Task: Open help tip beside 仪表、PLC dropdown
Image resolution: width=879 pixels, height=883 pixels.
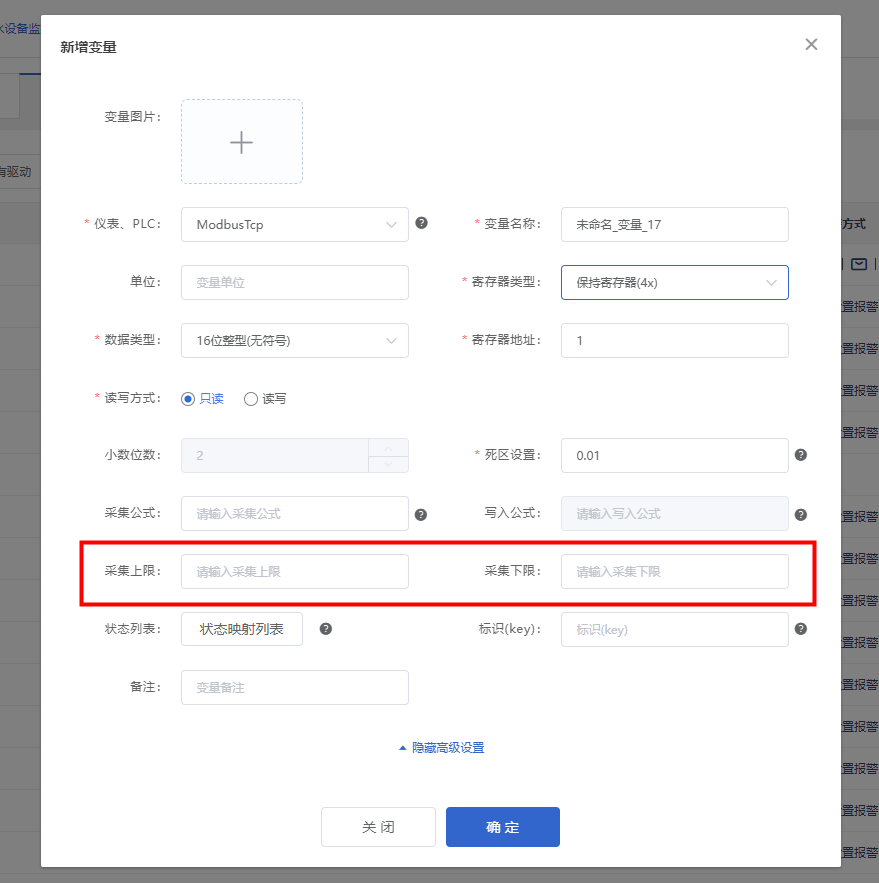Action: [x=421, y=224]
